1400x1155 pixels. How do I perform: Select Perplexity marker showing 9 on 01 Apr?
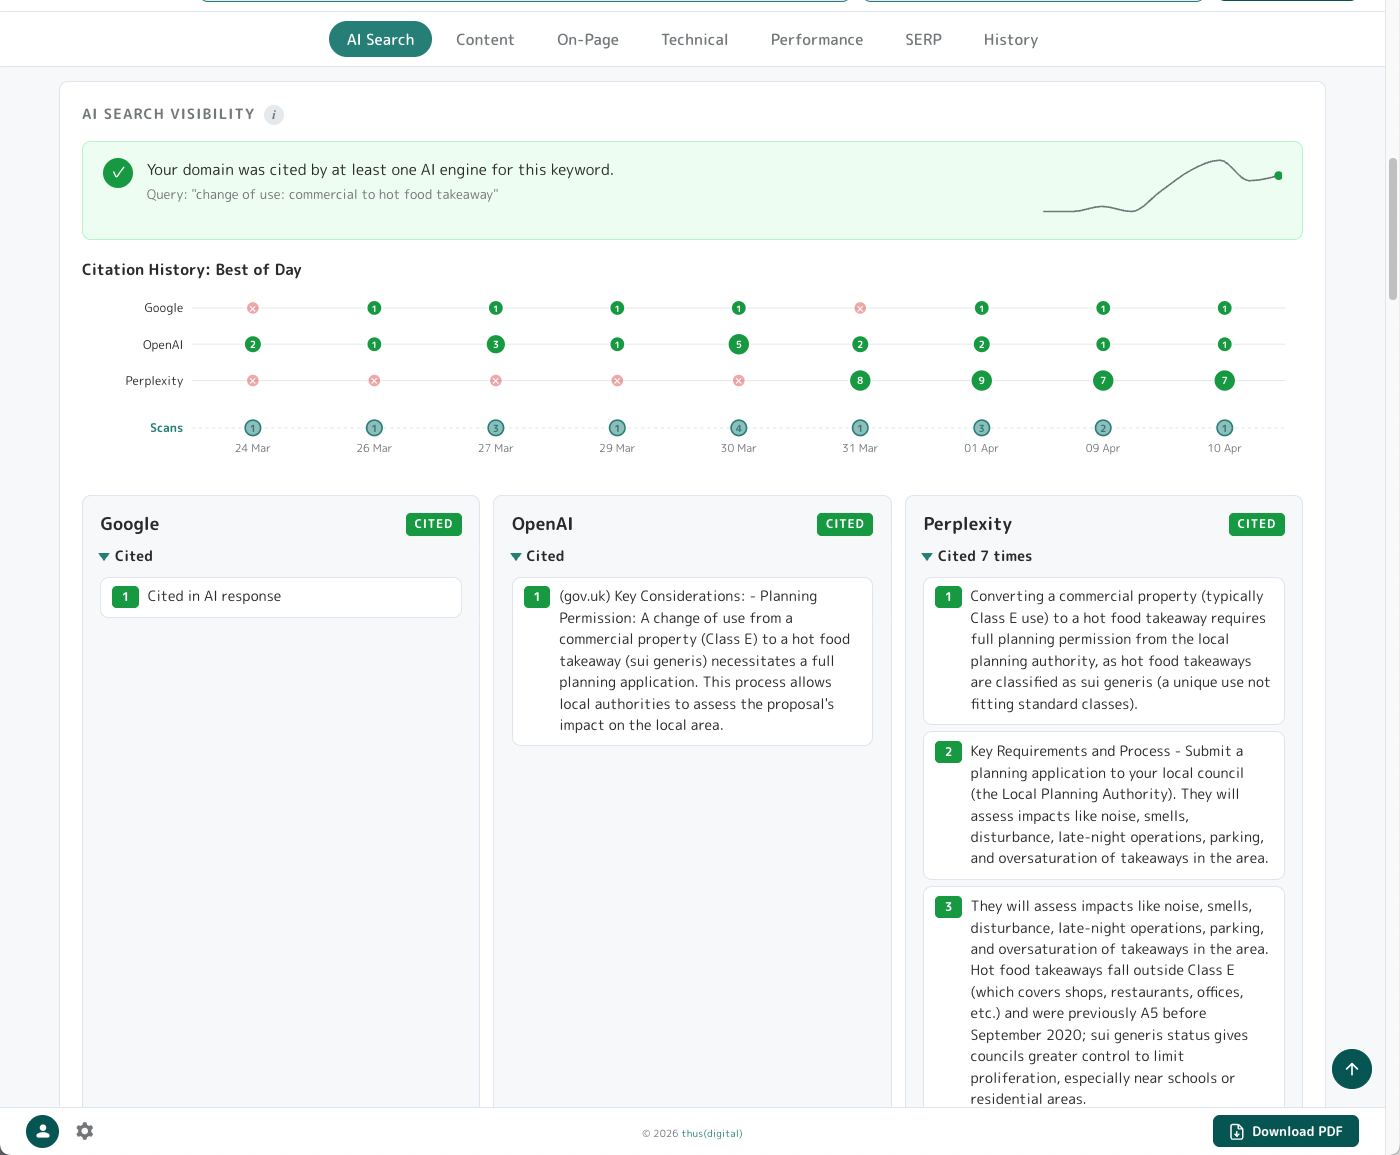pos(982,381)
